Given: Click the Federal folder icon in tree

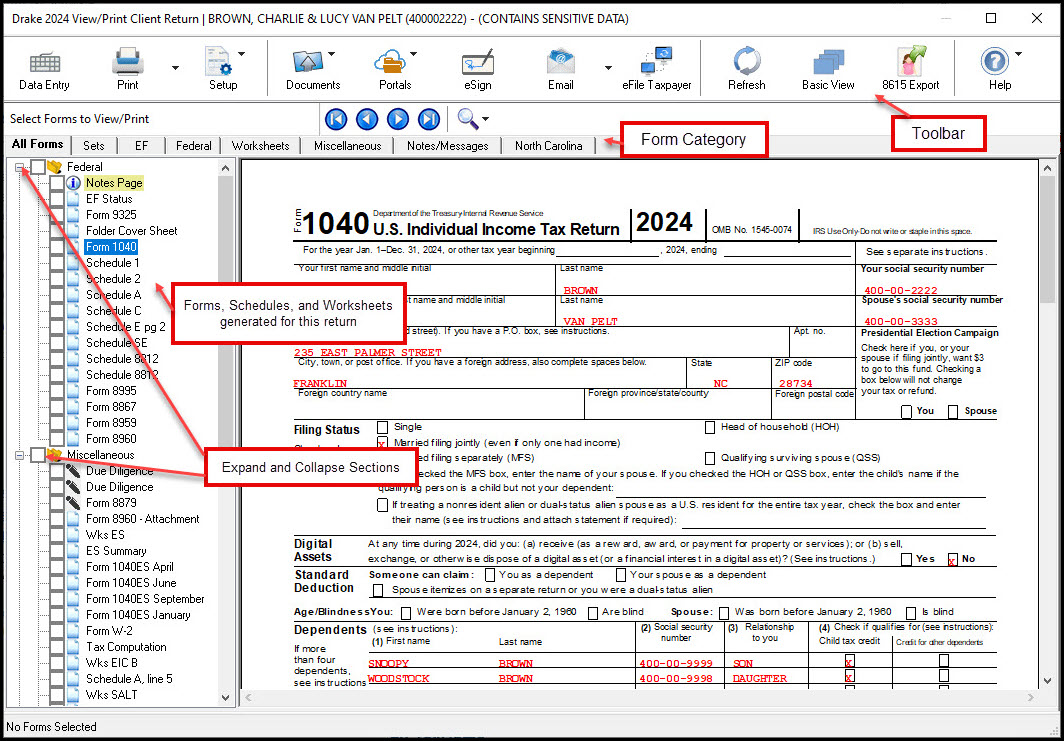Looking at the screenshot, I should [x=55, y=167].
